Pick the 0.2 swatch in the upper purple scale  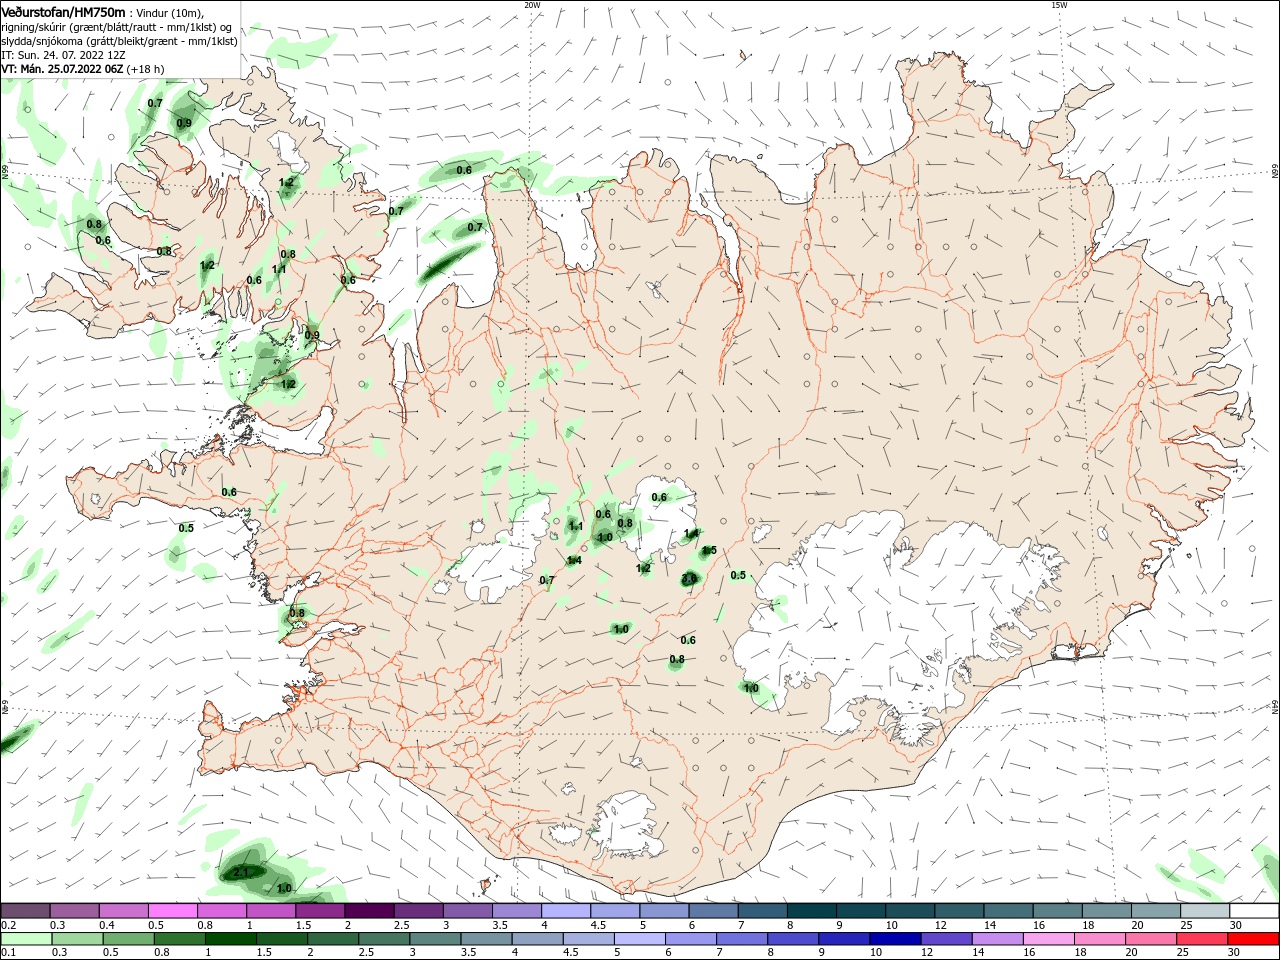(x=25, y=910)
